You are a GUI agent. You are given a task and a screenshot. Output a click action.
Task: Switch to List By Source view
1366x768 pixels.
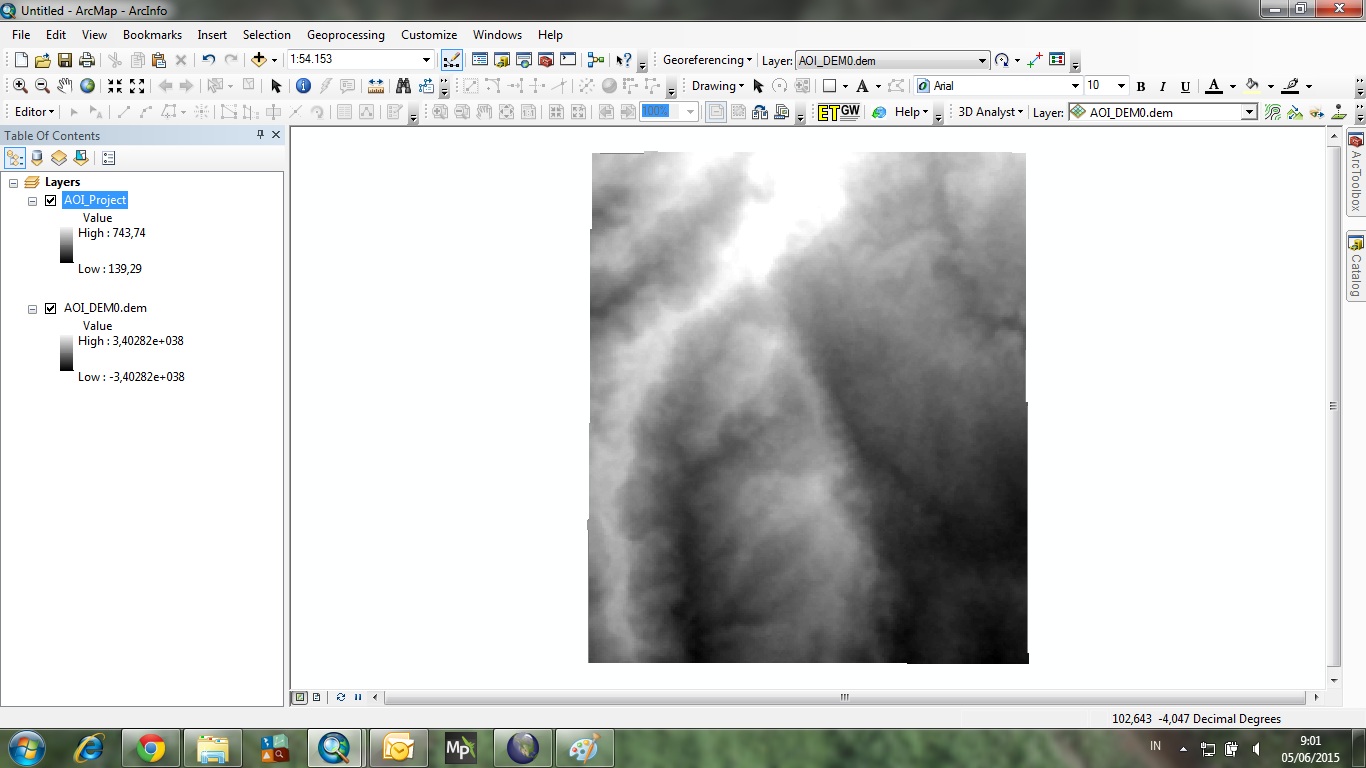[37, 158]
